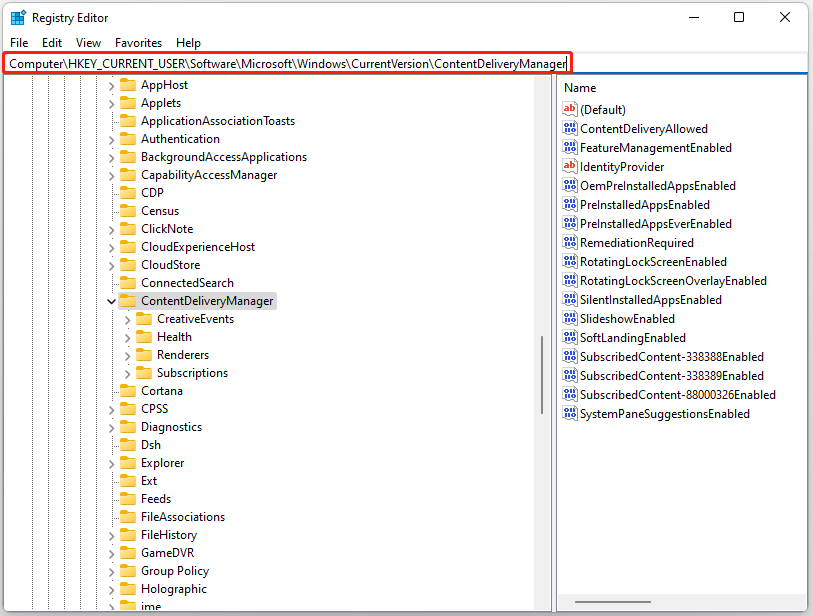Click the tree pane vertical scrollbar thumb
The height and width of the screenshot is (616, 813).
[x=542, y=375]
